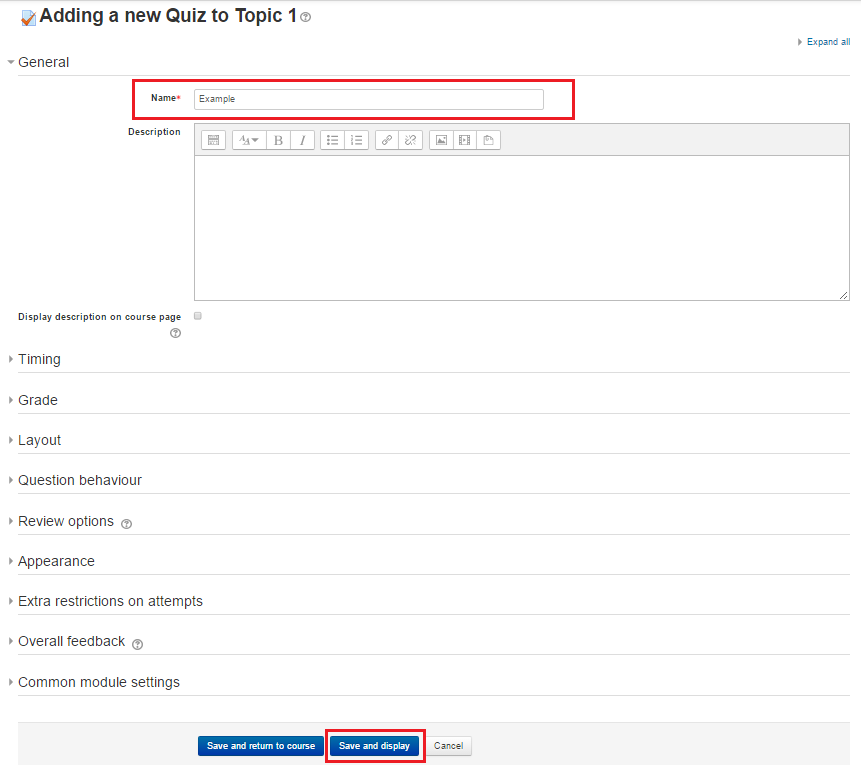This screenshot has height=765, width=861.
Task: Expand the Timing section
Action: point(39,359)
